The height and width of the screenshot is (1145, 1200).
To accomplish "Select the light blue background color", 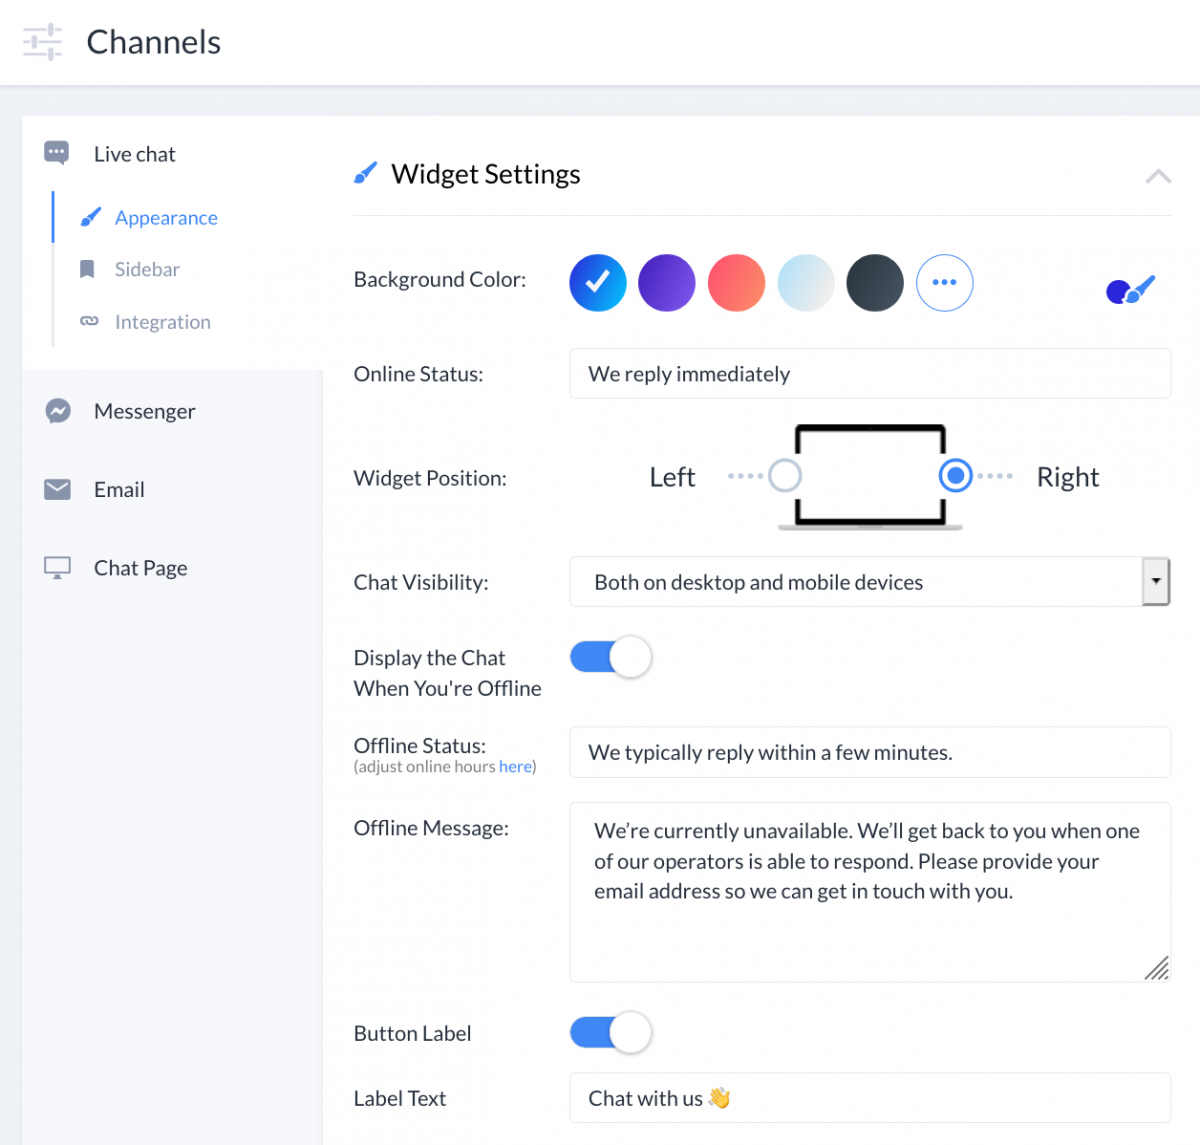I will click(806, 283).
